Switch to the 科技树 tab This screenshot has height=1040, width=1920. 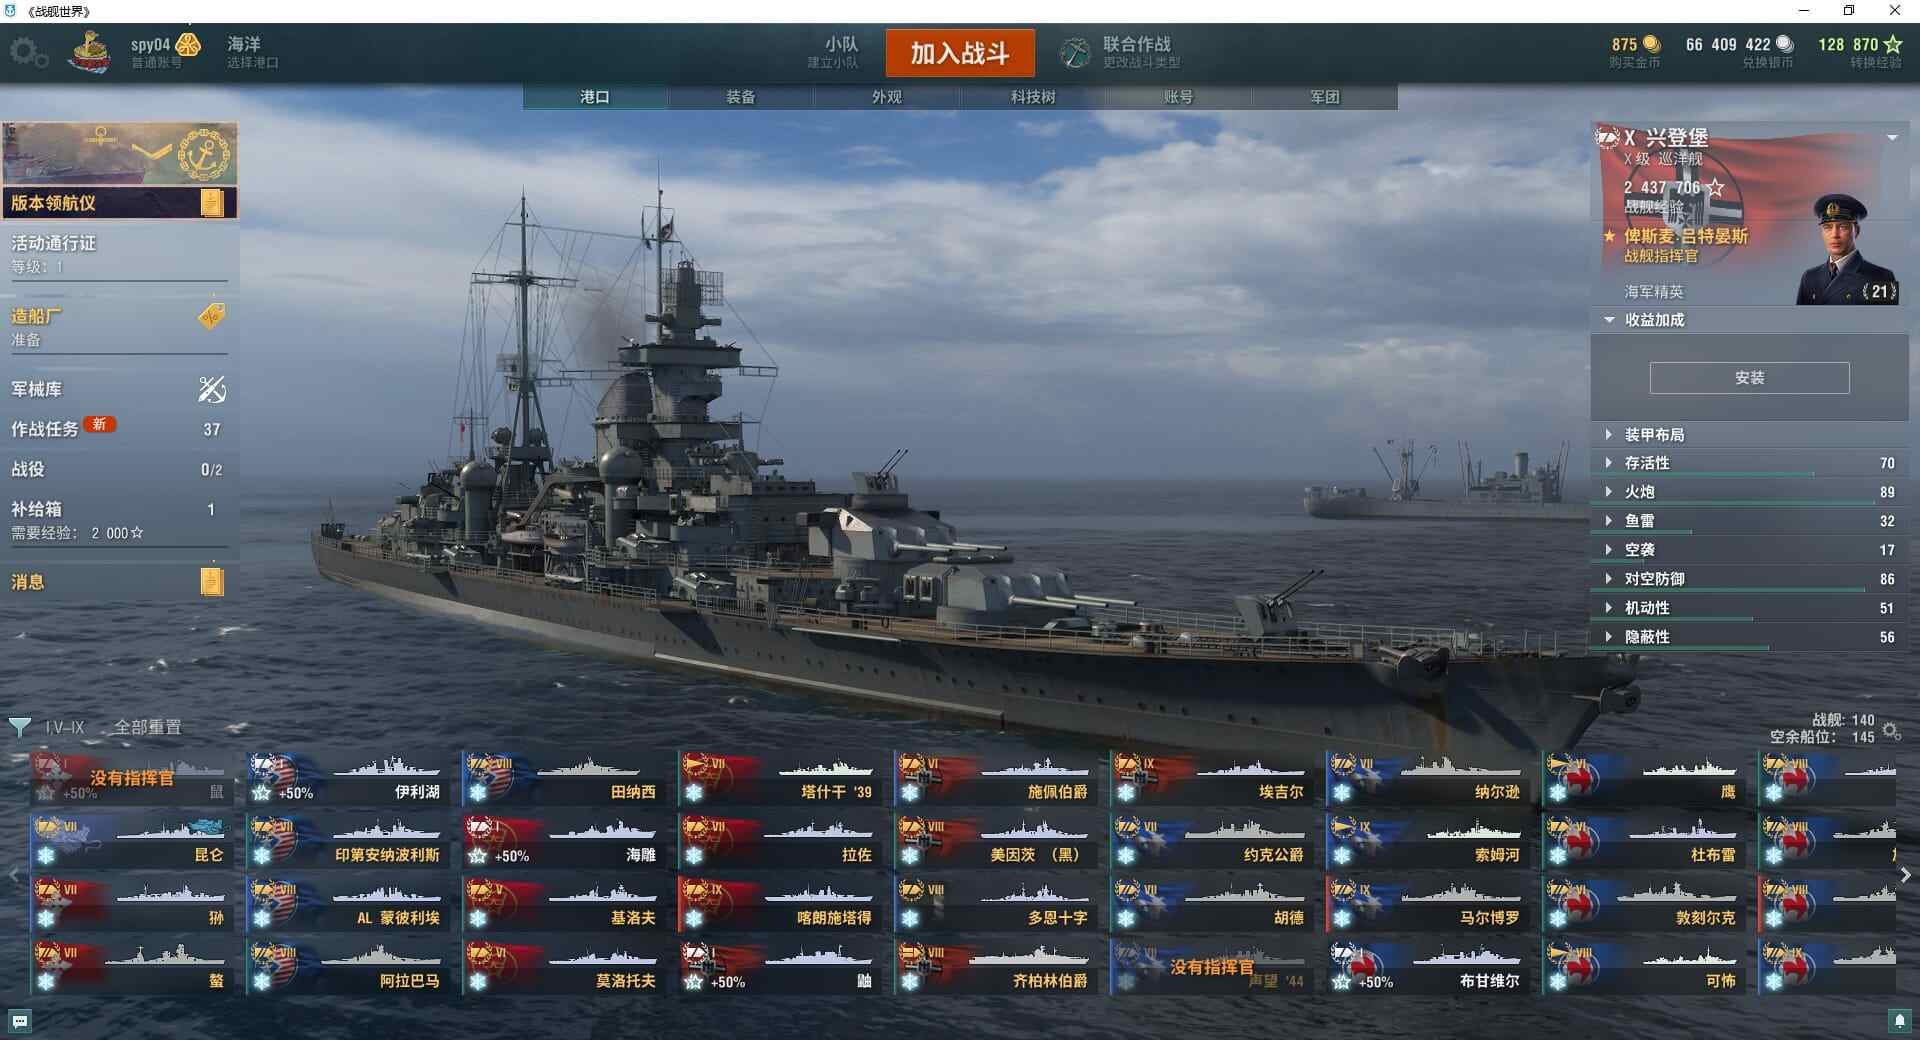1033,97
